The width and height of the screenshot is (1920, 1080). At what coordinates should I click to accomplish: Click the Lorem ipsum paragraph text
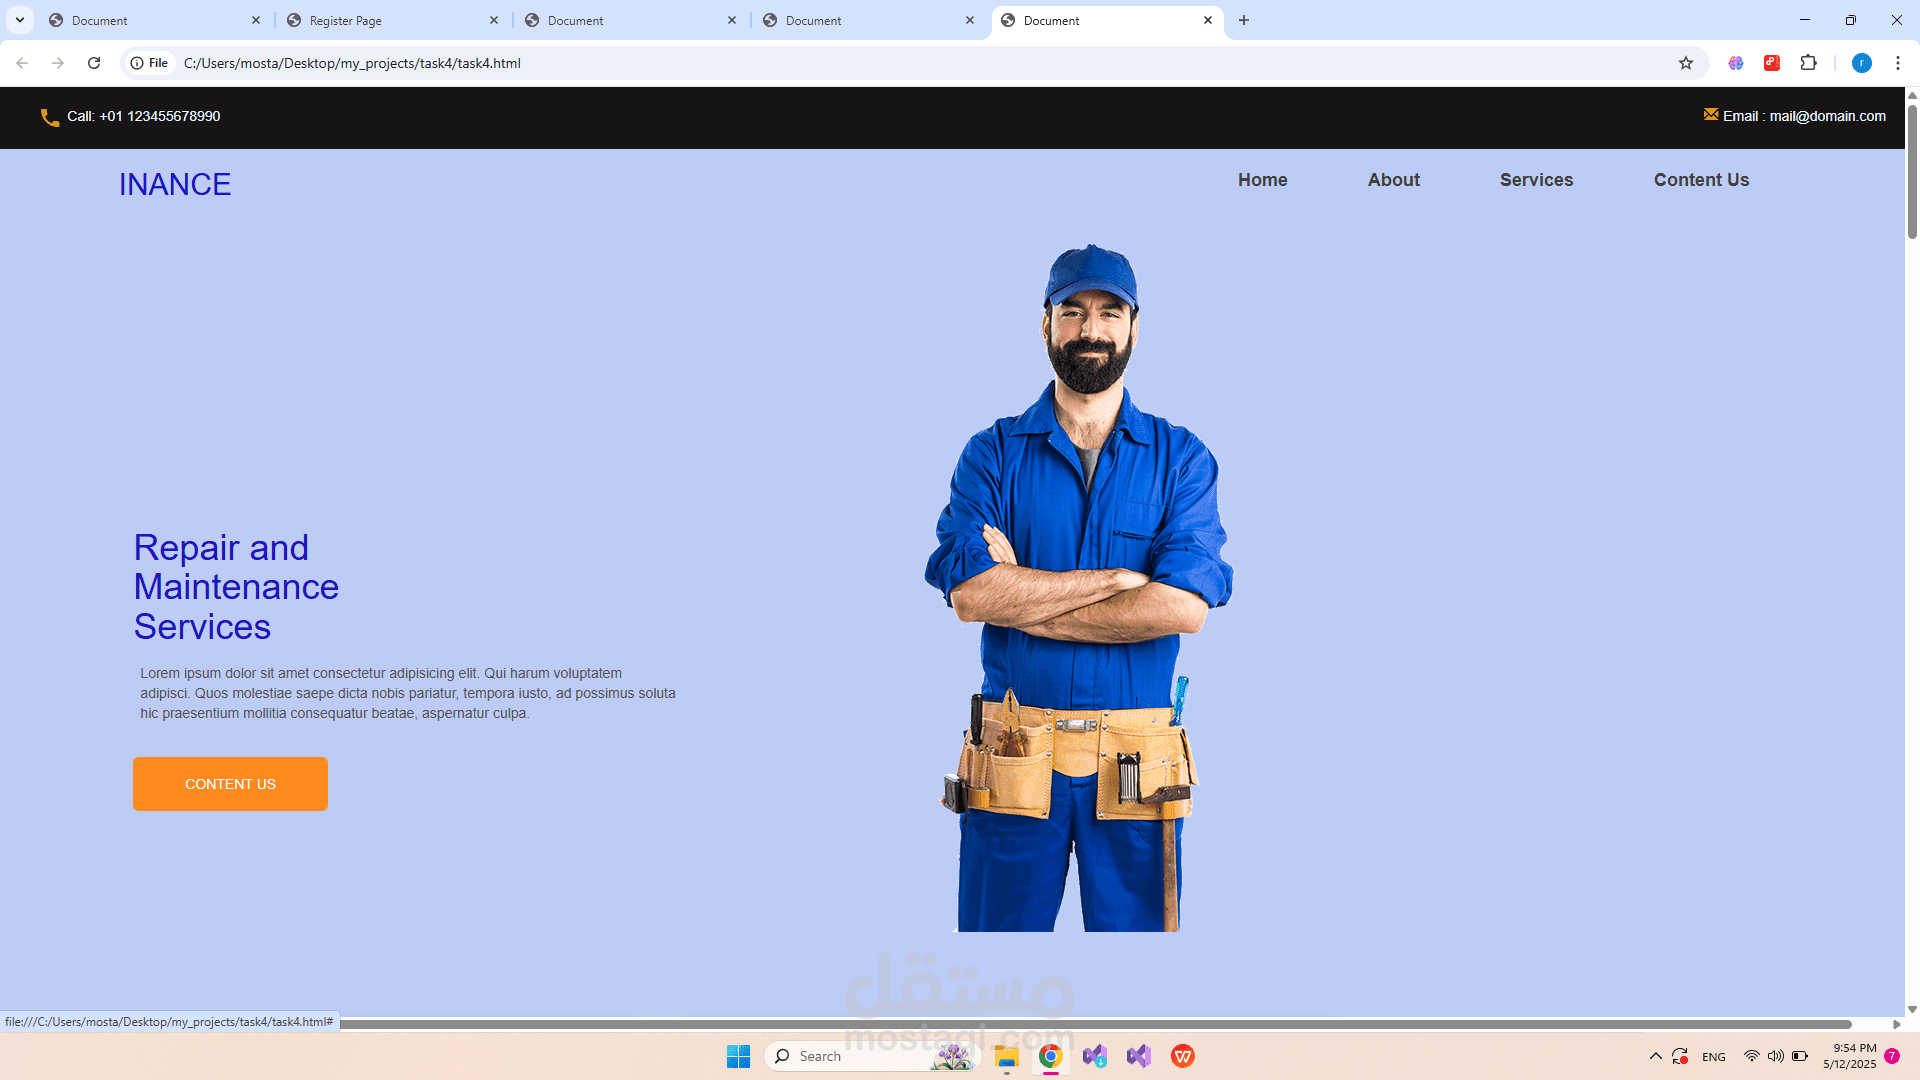(x=408, y=693)
